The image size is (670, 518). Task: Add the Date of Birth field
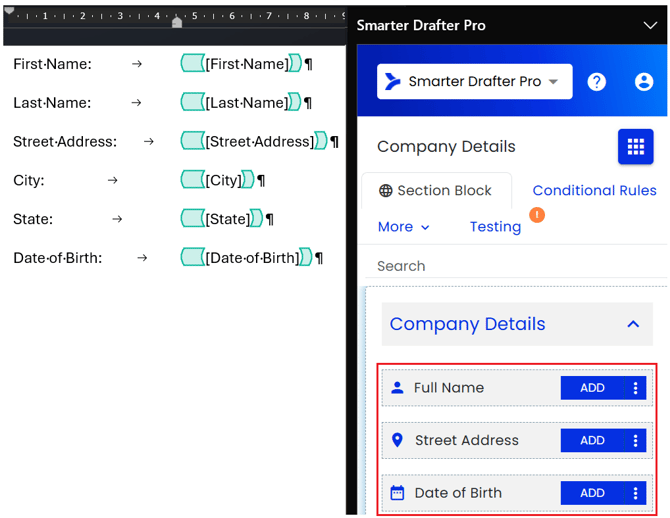(x=592, y=493)
